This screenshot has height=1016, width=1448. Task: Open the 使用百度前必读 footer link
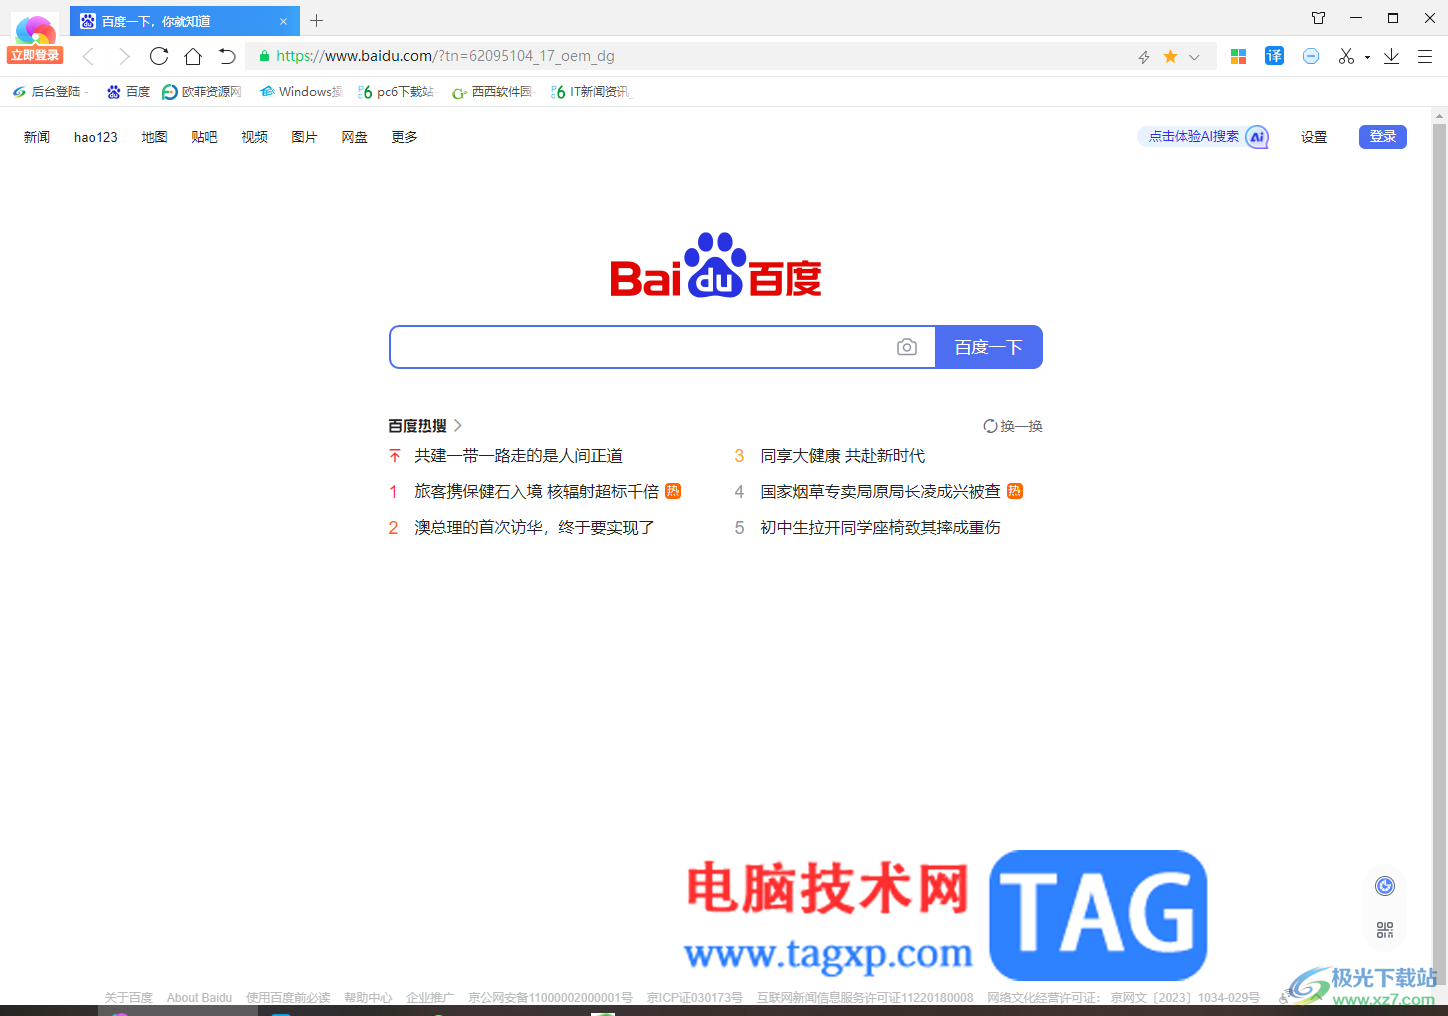pos(288,998)
